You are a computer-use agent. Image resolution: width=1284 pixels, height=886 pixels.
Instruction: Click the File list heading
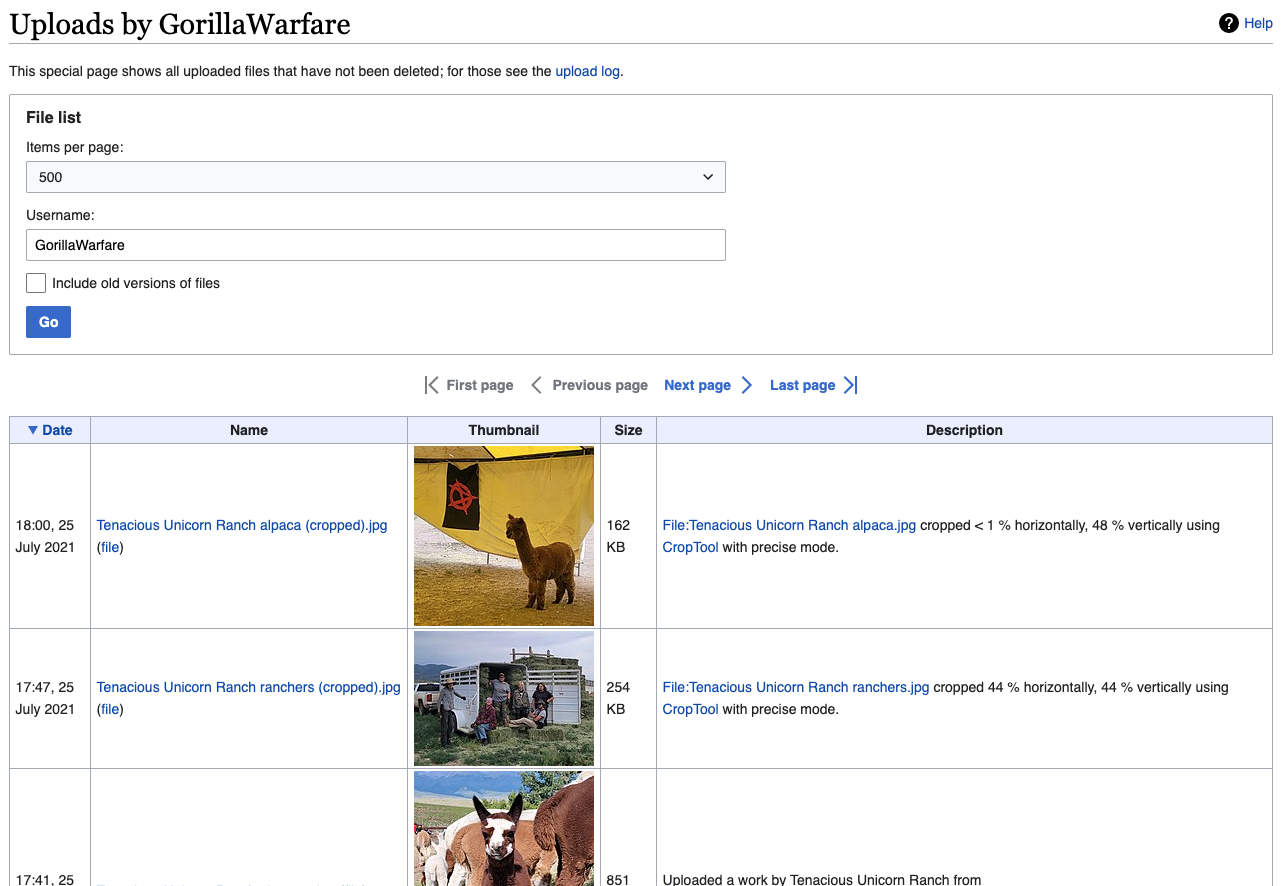[54, 117]
